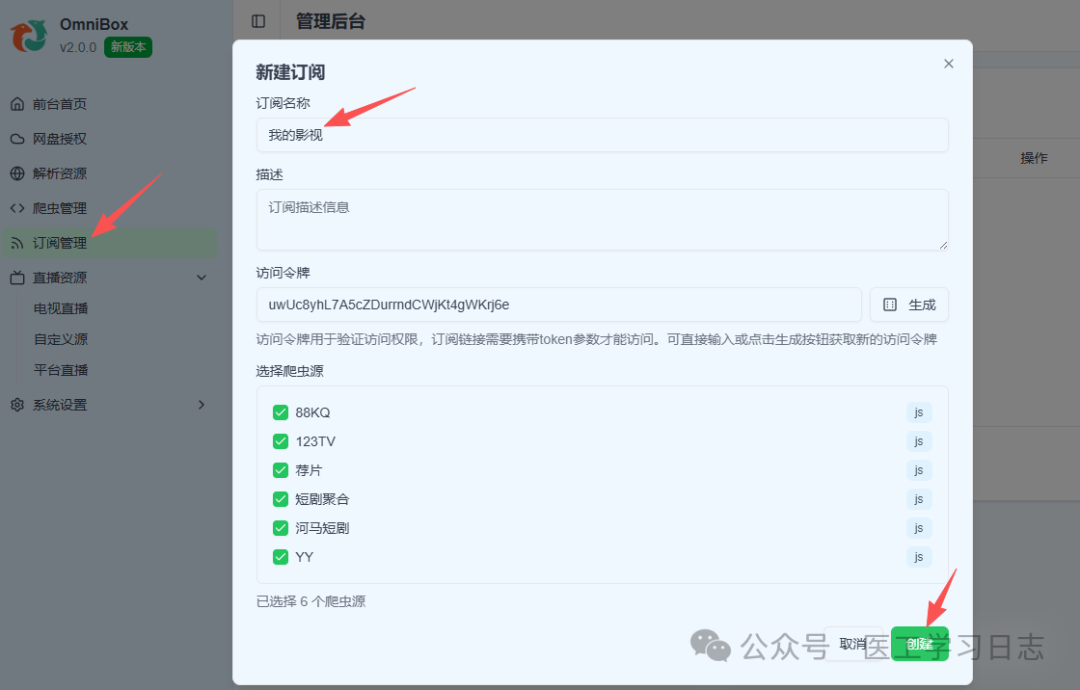This screenshot has height=690, width=1080.
Task: Uncheck the 88KQ crawler source
Action: [280, 411]
